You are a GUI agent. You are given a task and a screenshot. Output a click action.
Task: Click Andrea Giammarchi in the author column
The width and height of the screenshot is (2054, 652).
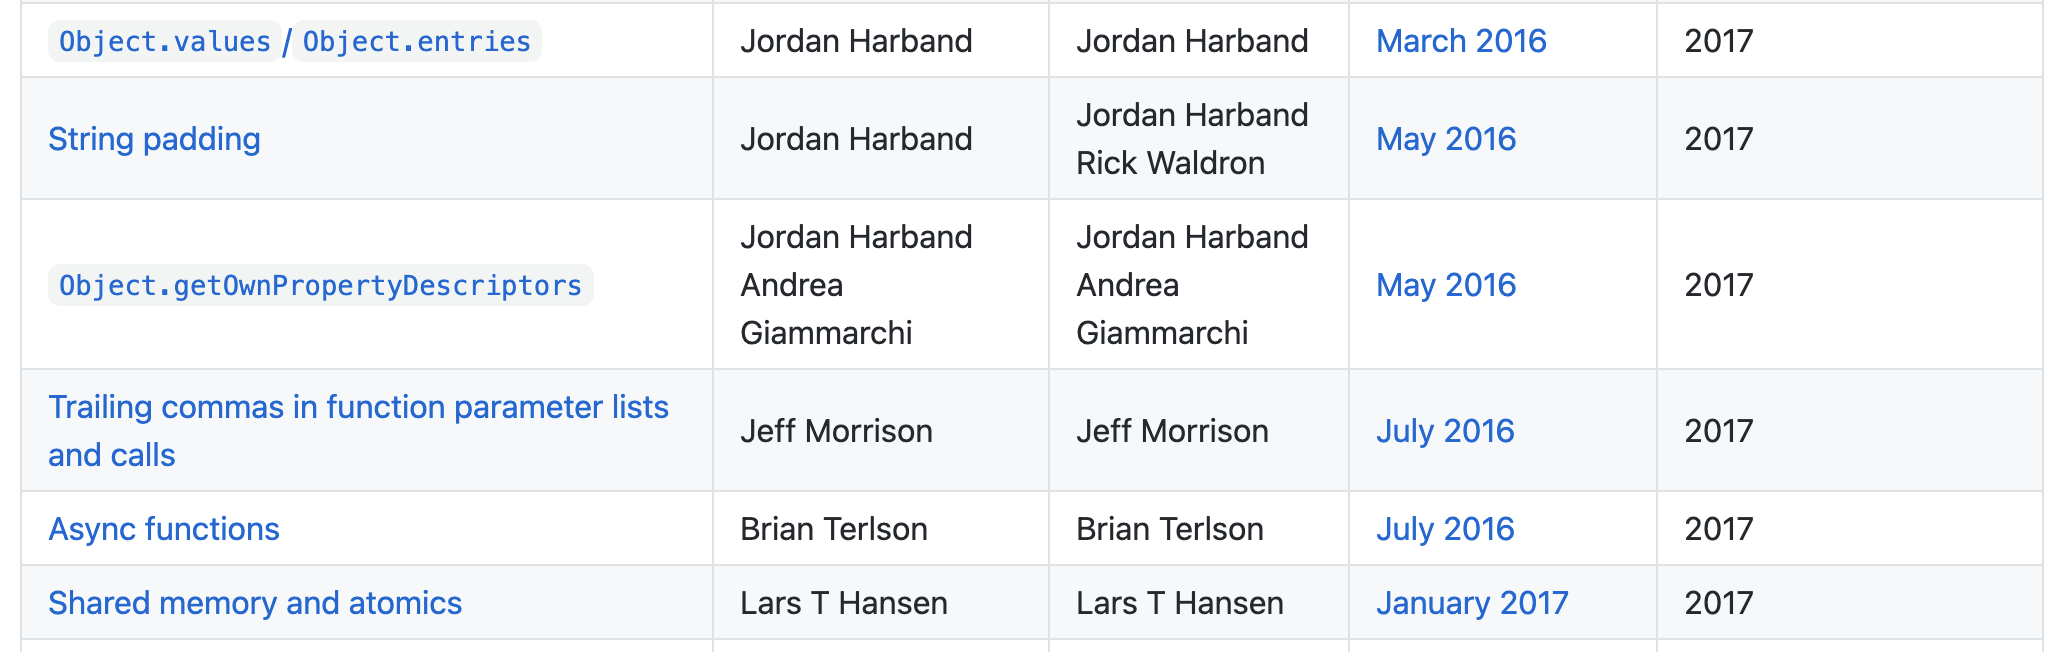tap(826, 309)
